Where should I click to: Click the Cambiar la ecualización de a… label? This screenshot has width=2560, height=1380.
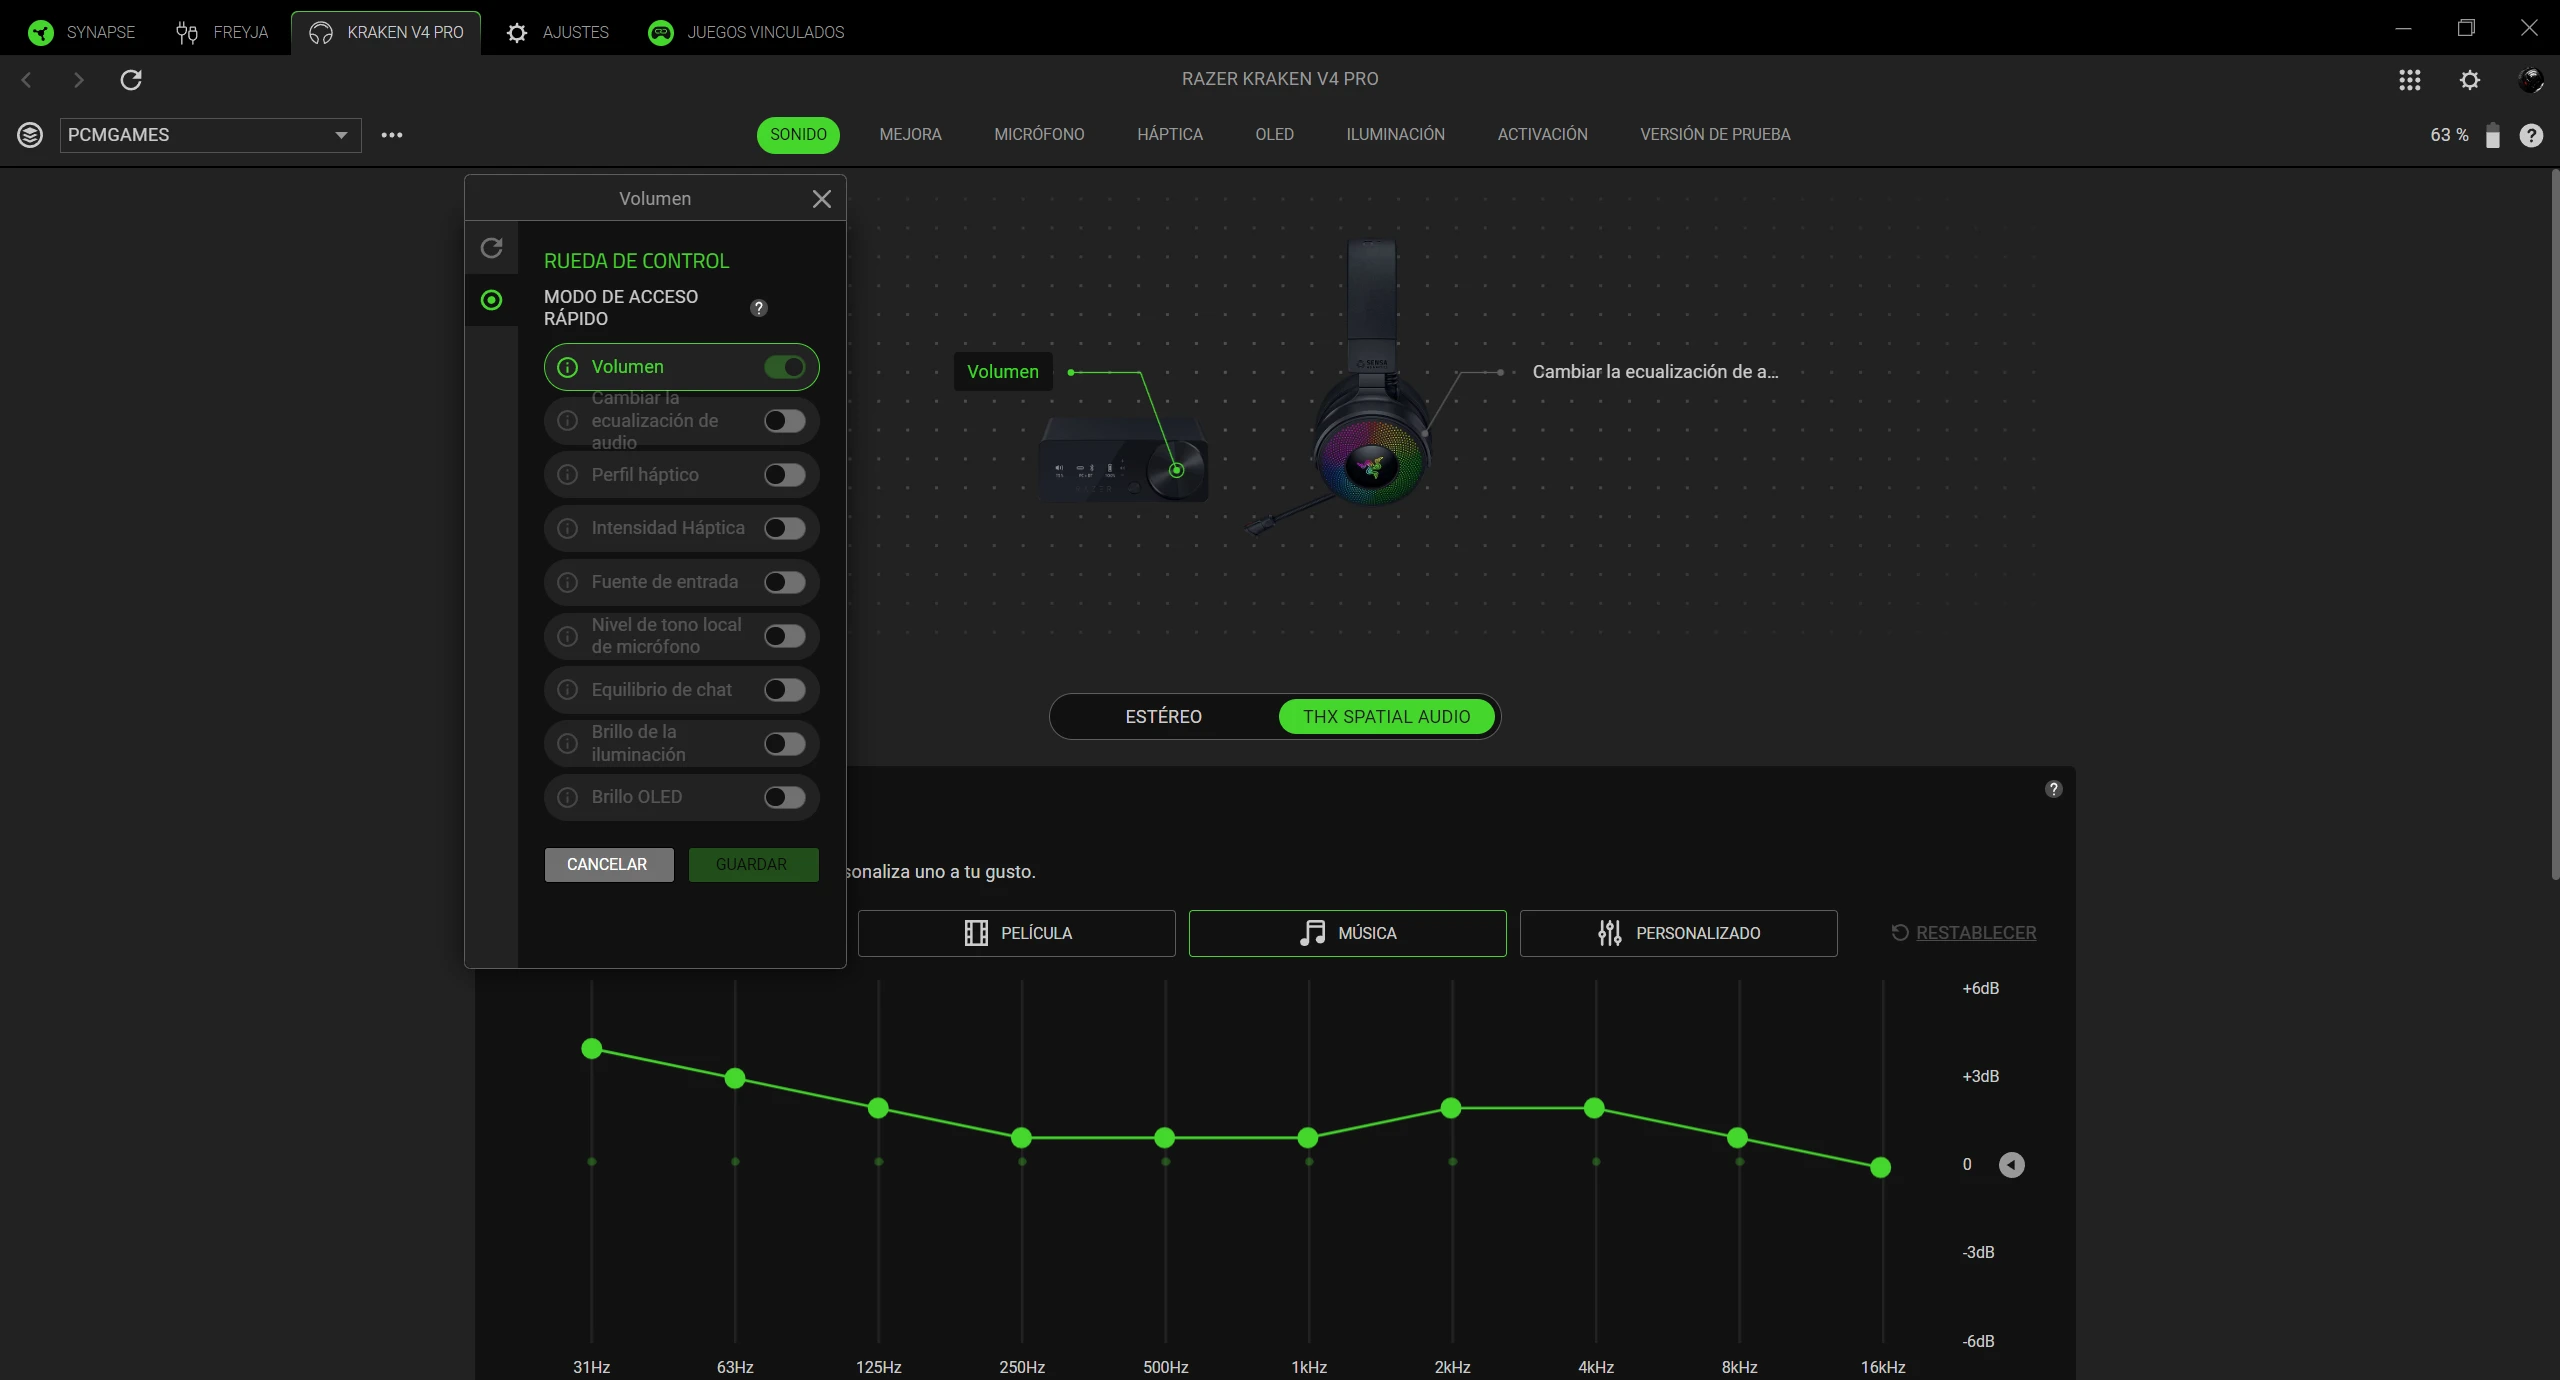(1655, 372)
